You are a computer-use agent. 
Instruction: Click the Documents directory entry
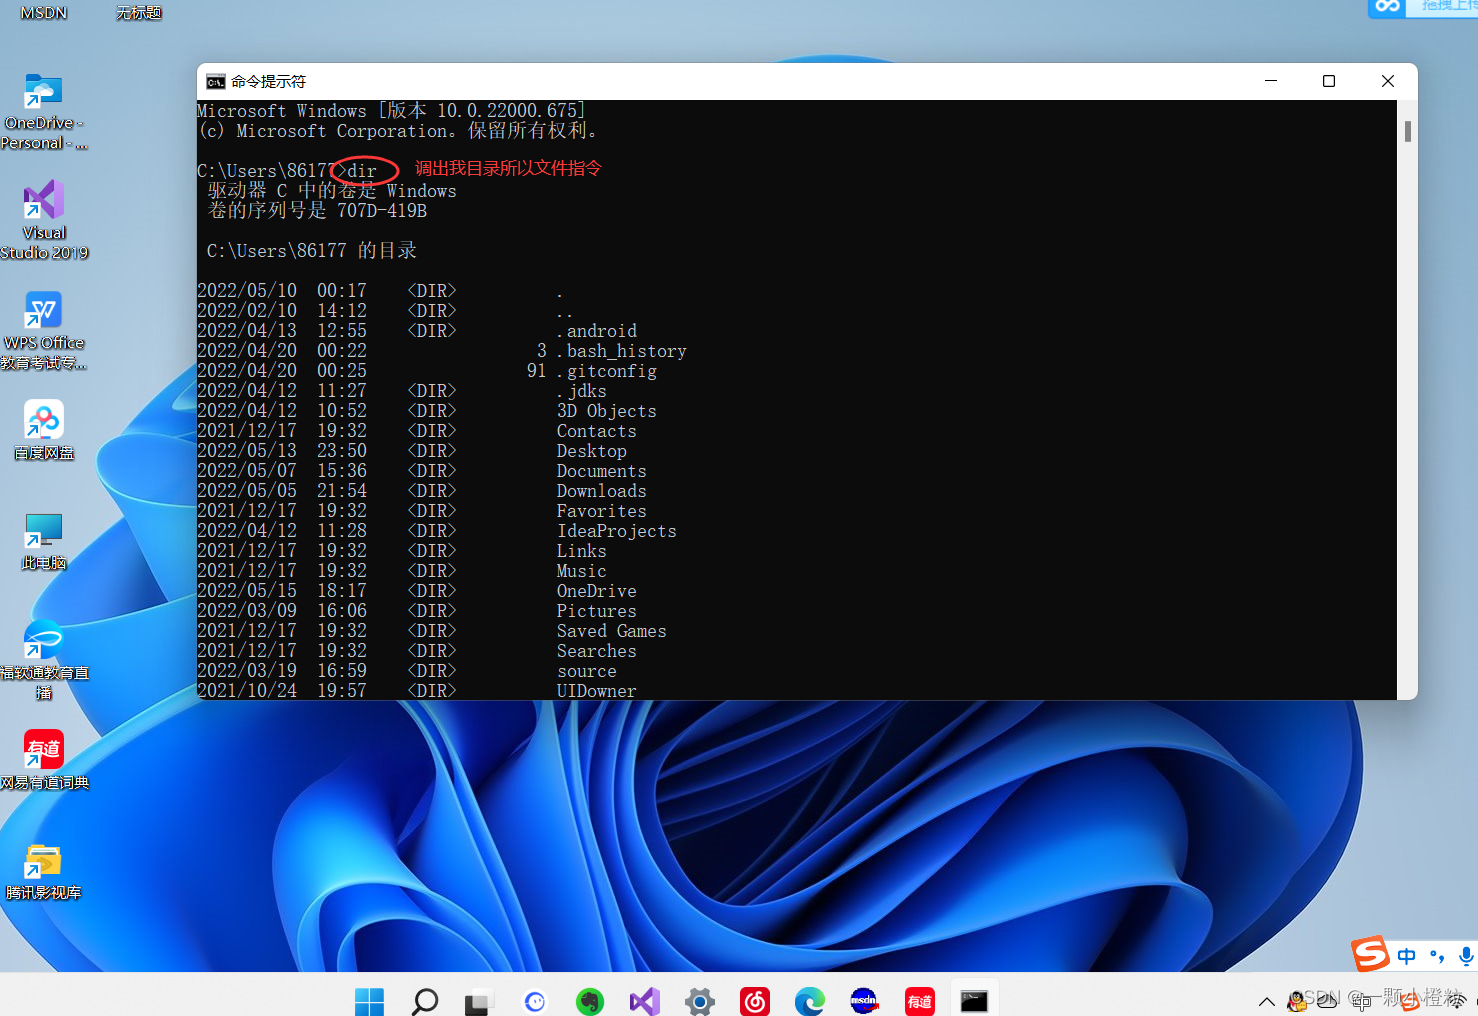tap(602, 471)
